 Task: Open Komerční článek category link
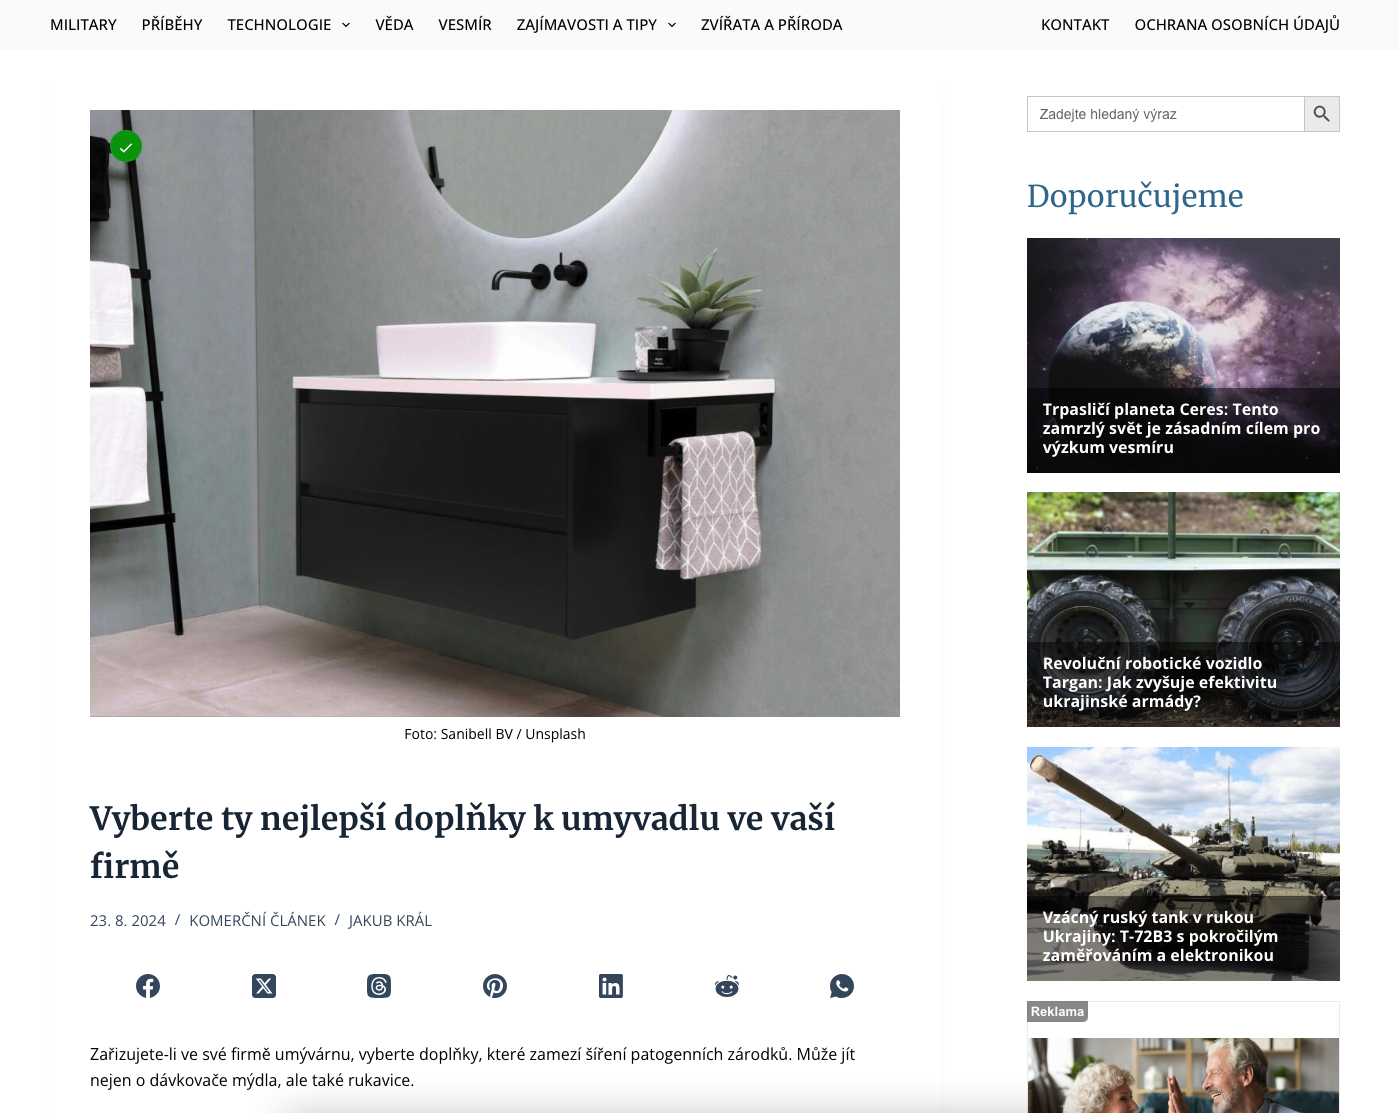click(x=257, y=920)
